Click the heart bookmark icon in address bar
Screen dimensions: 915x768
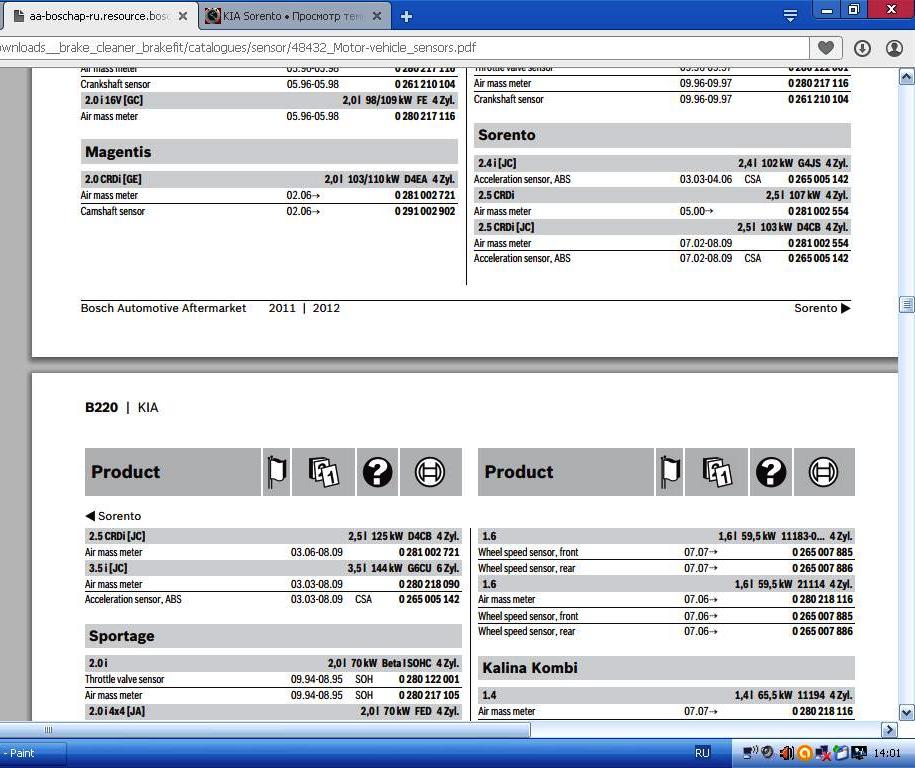tap(826, 48)
